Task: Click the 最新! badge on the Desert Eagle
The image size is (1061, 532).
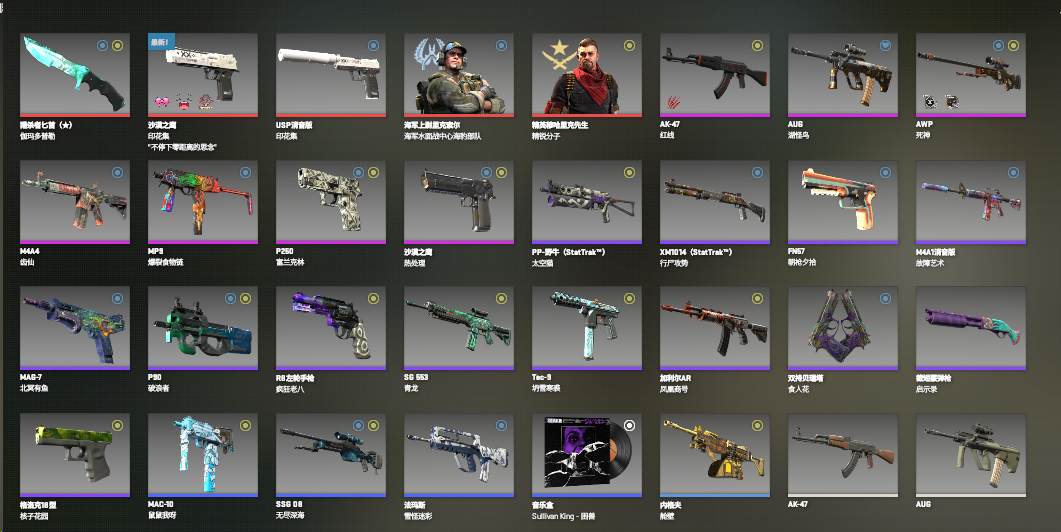Action: 161,42
